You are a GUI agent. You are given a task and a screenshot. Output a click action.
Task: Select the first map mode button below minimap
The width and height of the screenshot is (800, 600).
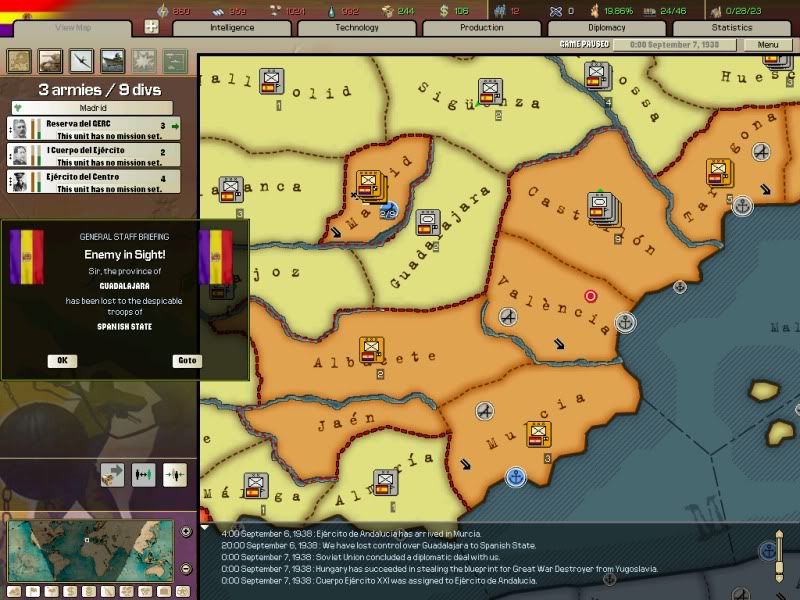pos(14,592)
